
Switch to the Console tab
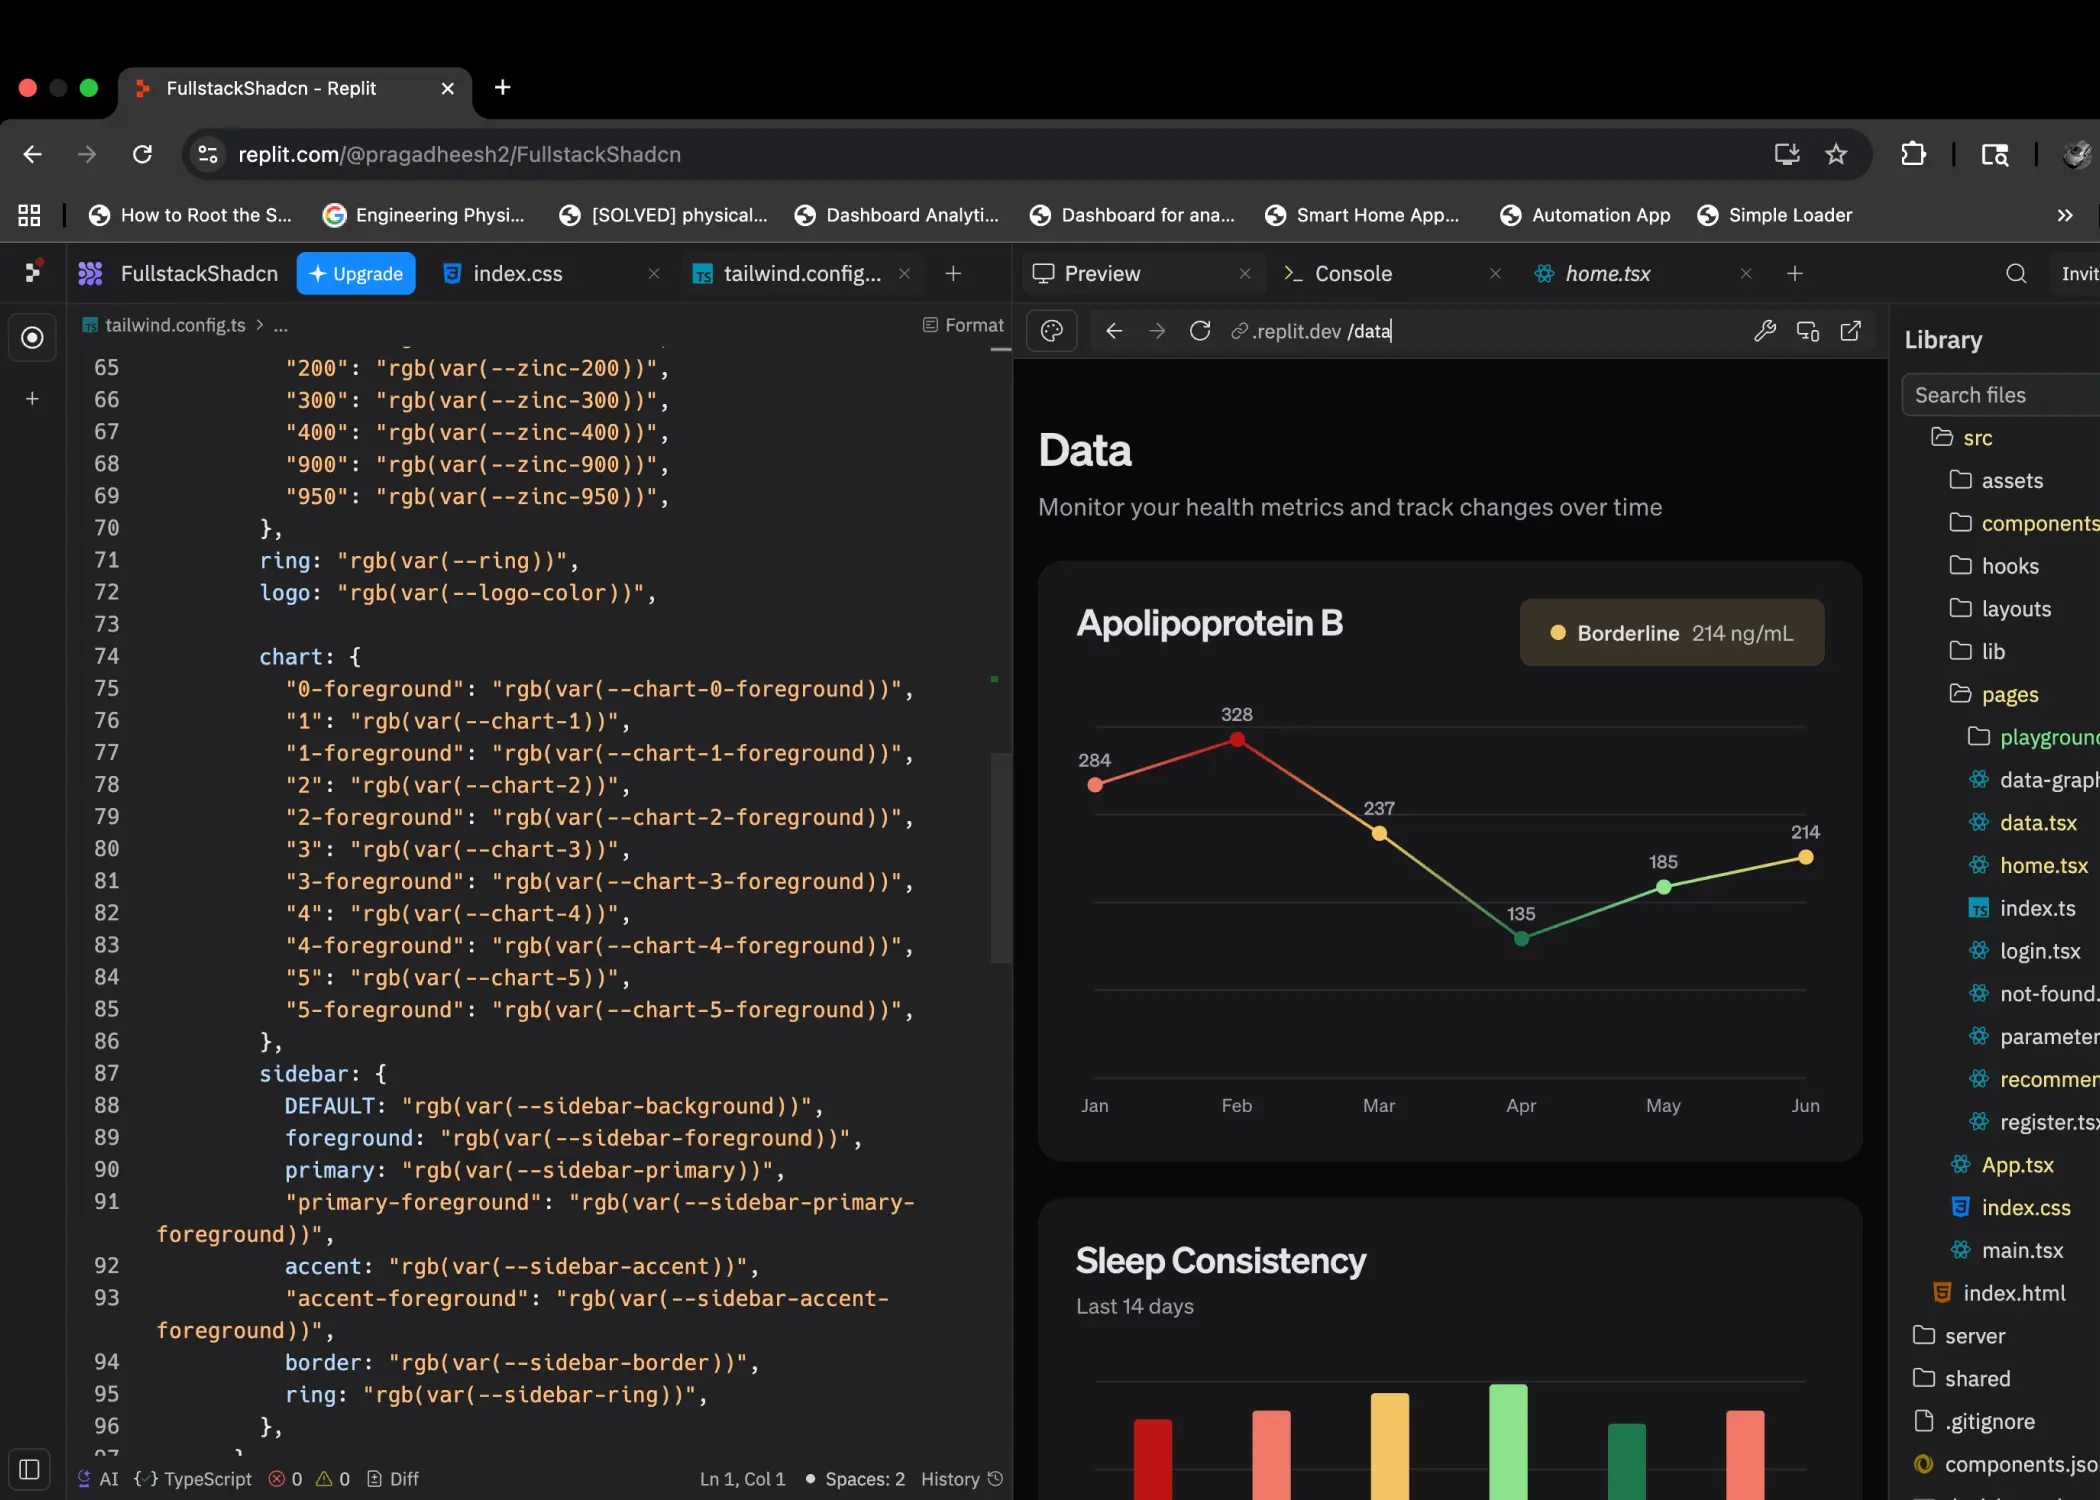coord(1352,274)
